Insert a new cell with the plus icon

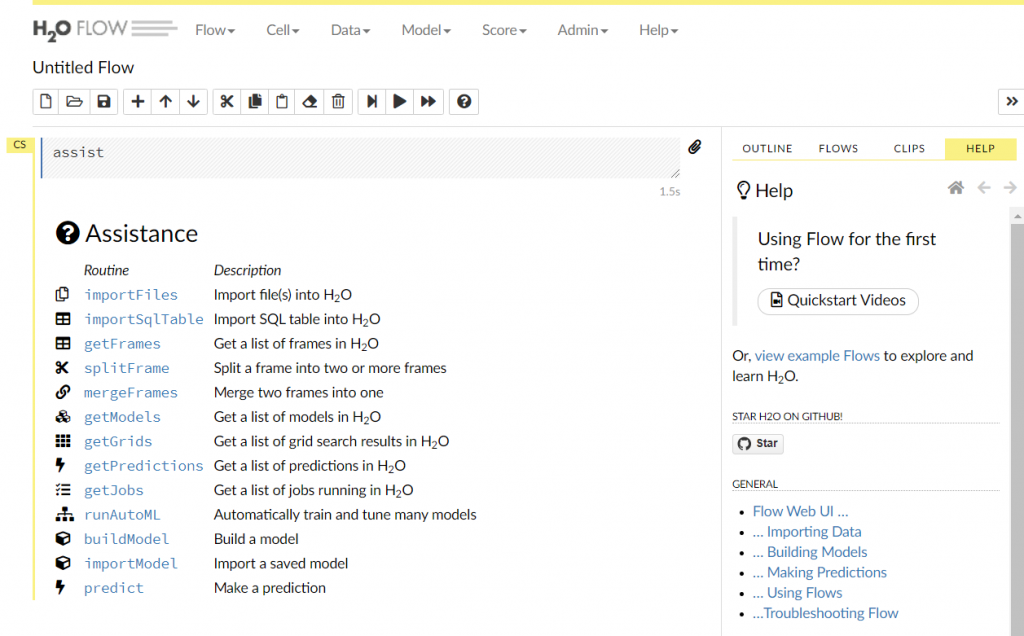(138, 101)
